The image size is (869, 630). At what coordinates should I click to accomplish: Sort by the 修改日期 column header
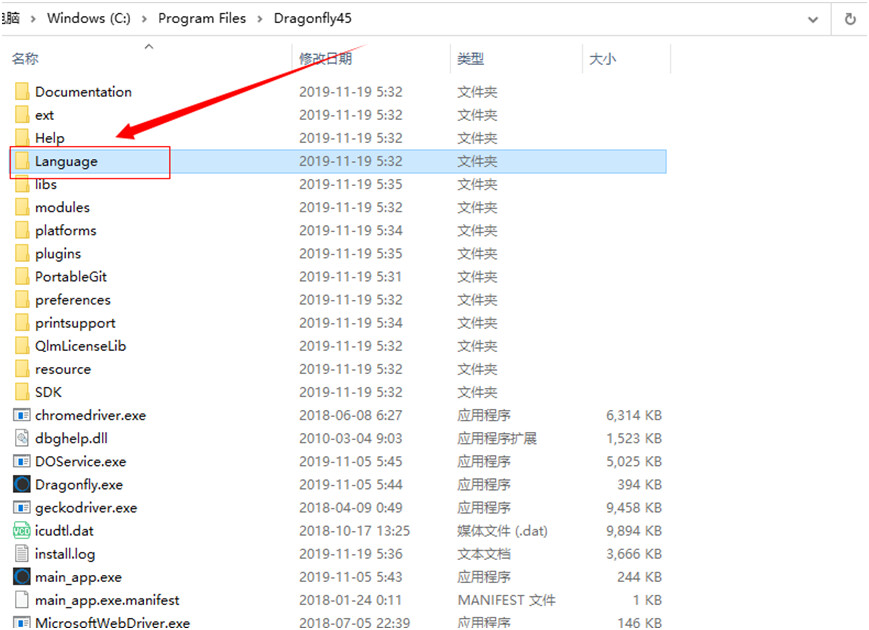click(x=326, y=58)
